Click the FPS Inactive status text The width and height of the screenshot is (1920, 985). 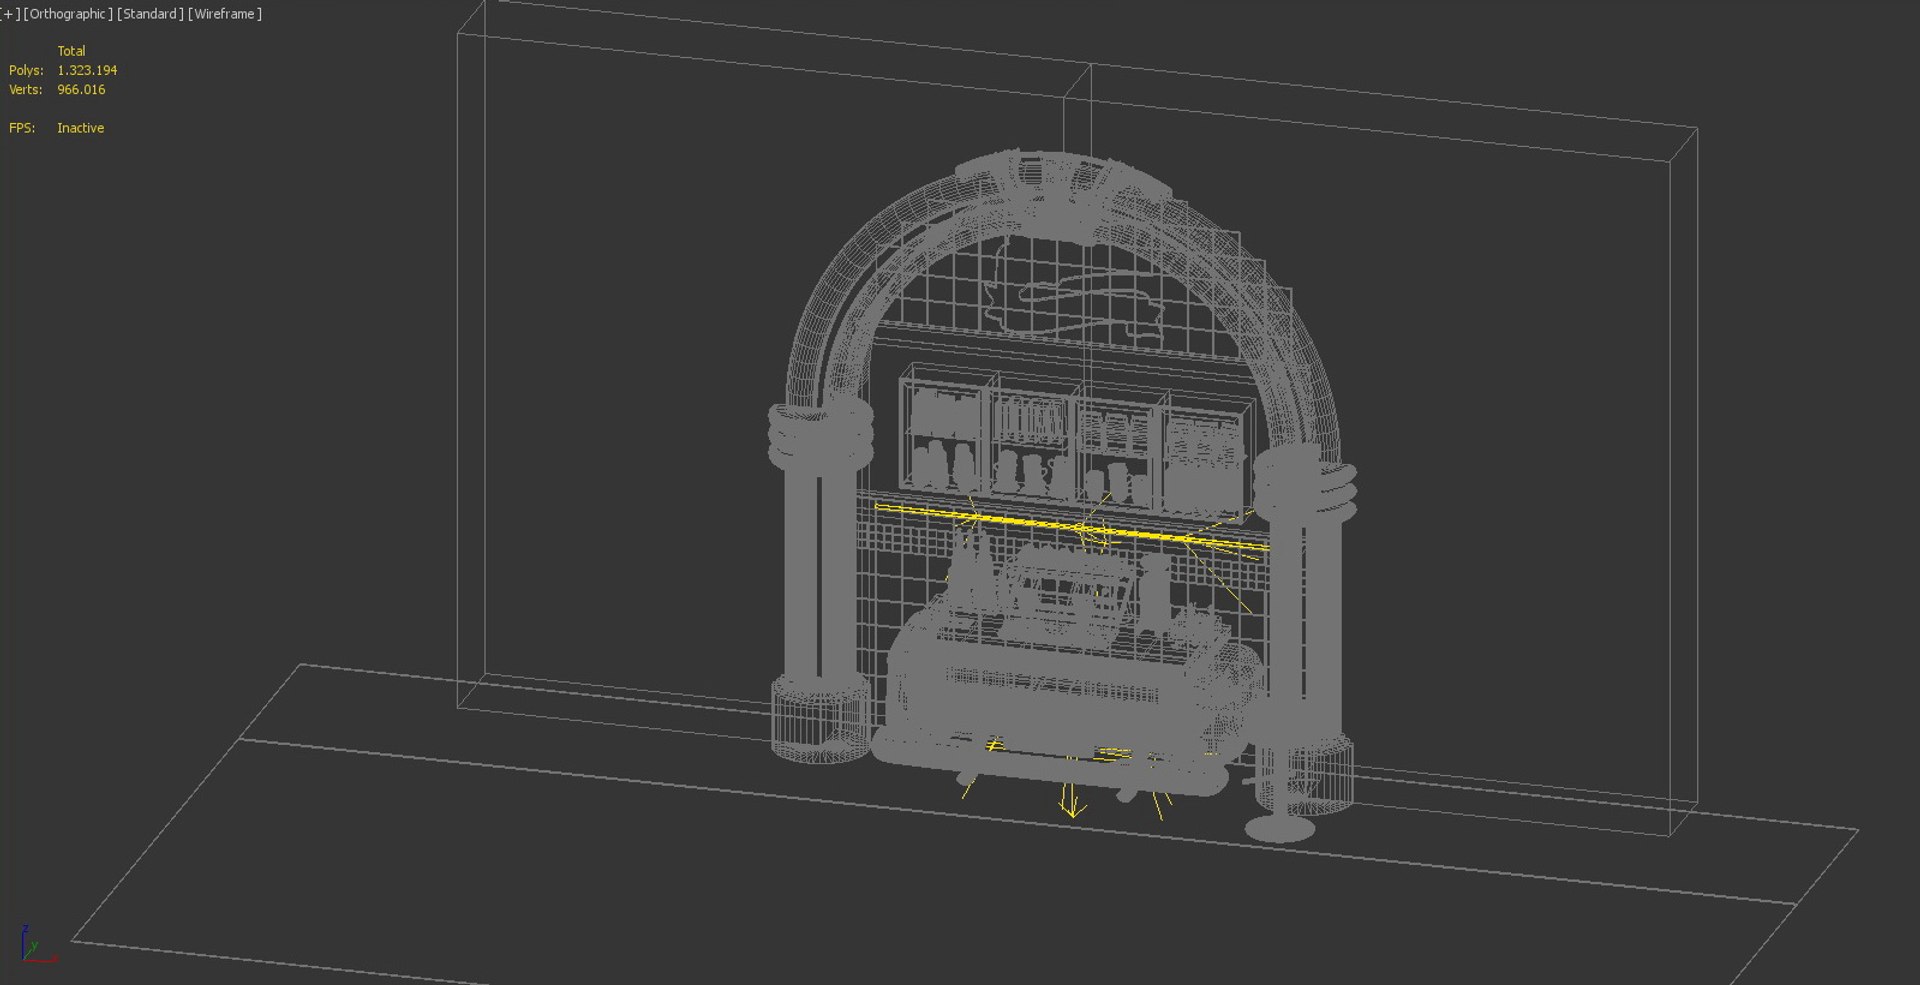(80, 128)
